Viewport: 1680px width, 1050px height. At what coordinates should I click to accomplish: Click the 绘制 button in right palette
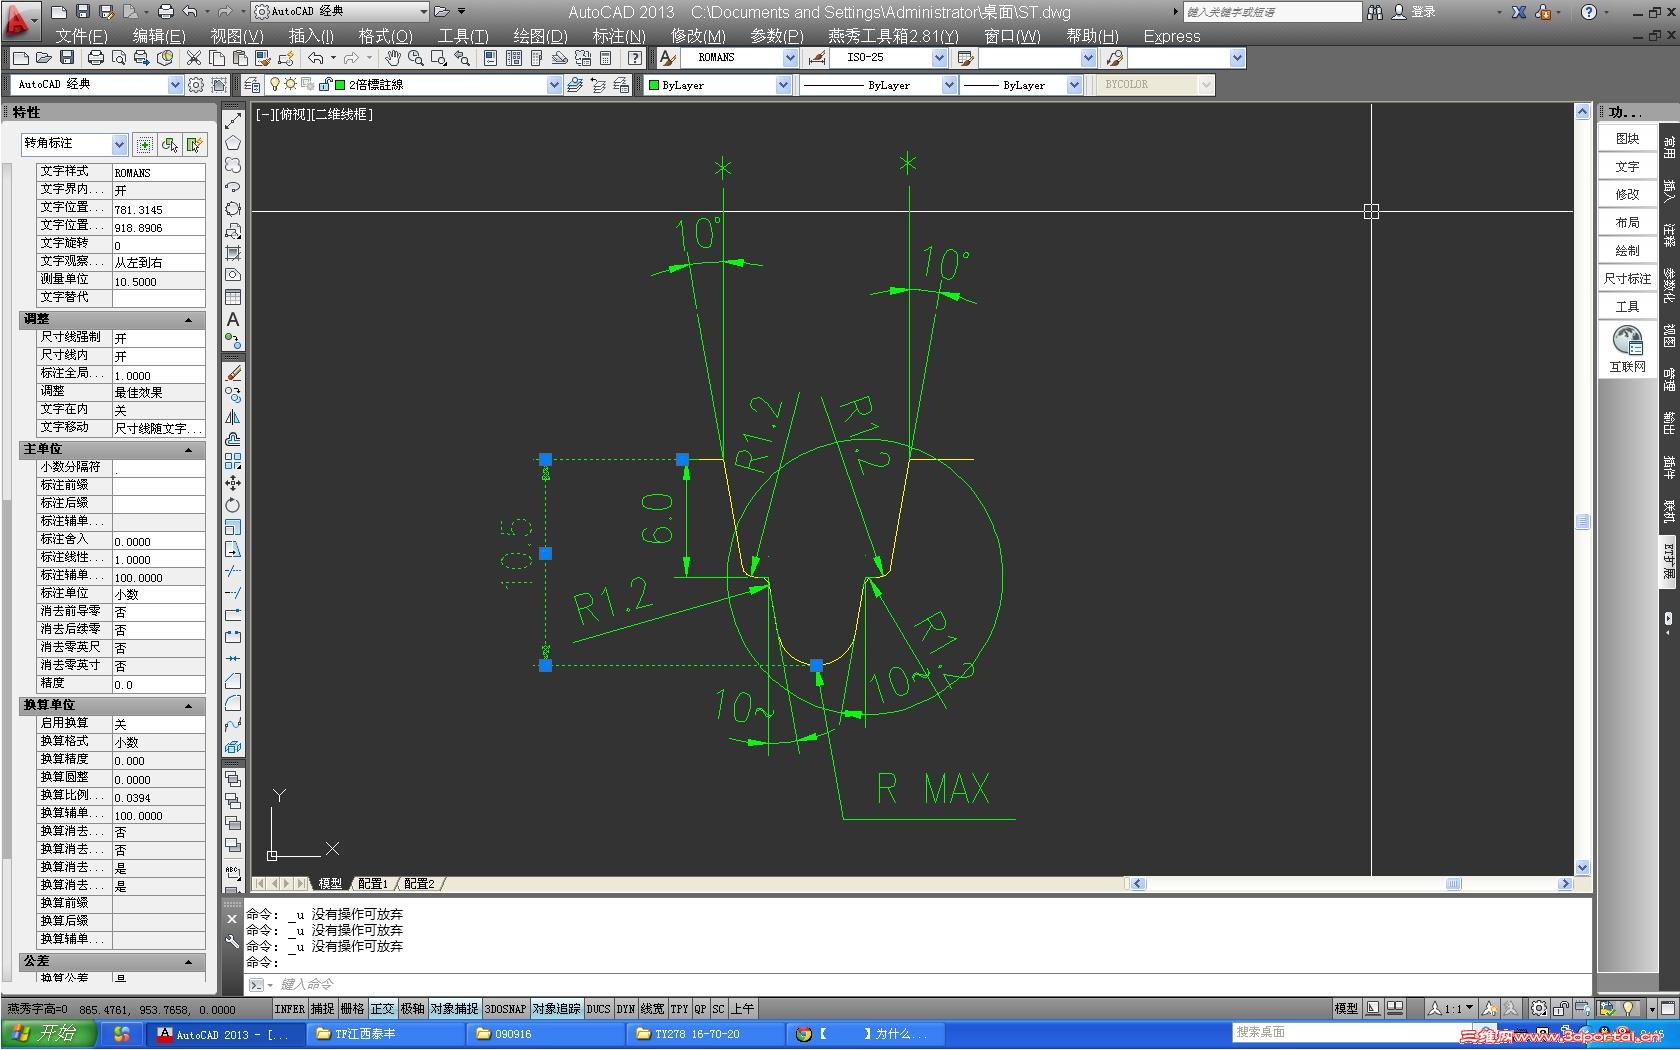[x=1627, y=250]
